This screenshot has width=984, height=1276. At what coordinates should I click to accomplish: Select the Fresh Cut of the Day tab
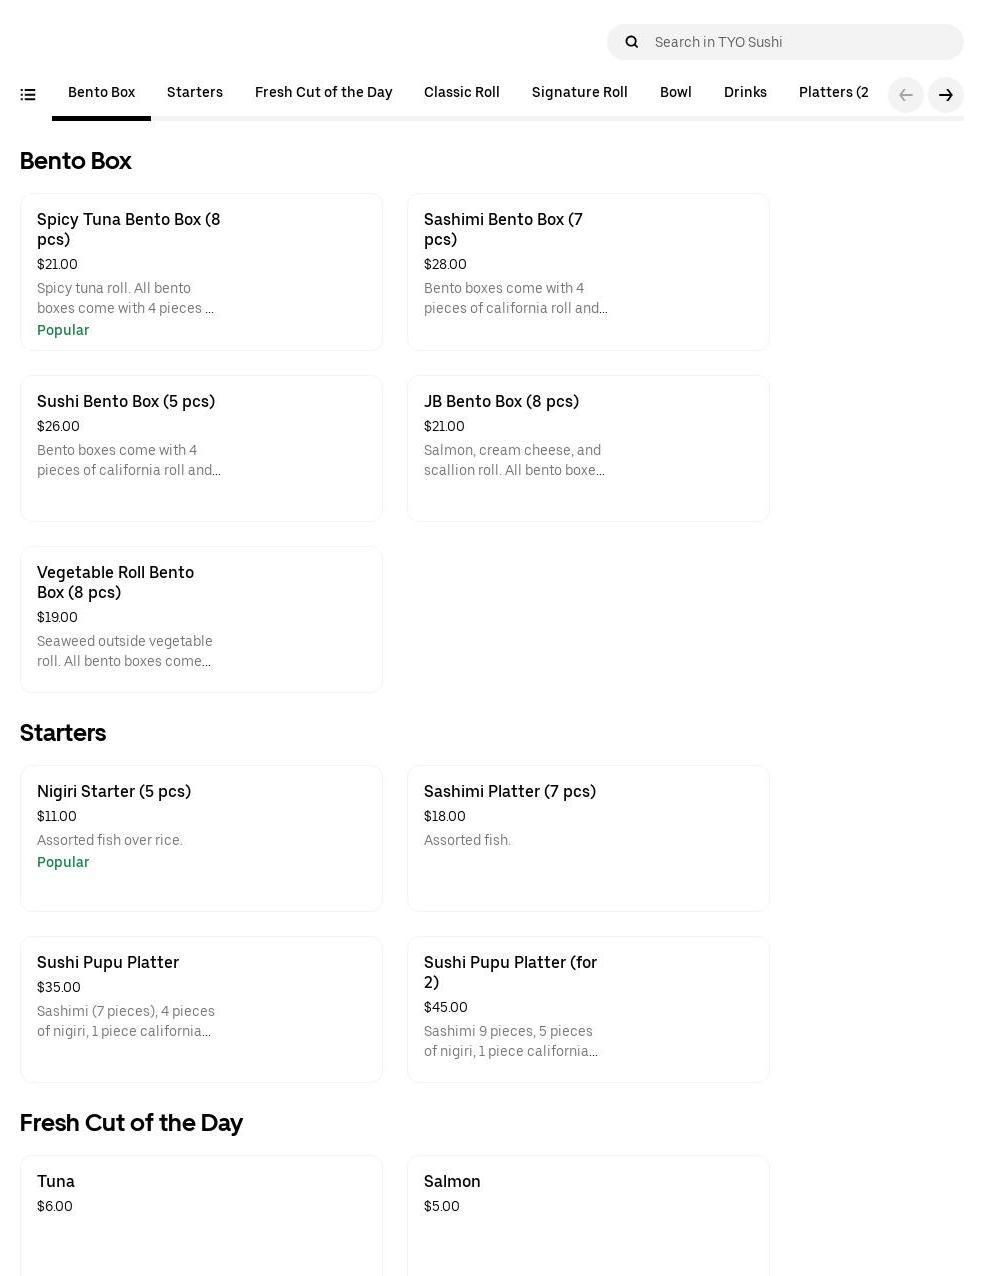pyautogui.click(x=323, y=93)
